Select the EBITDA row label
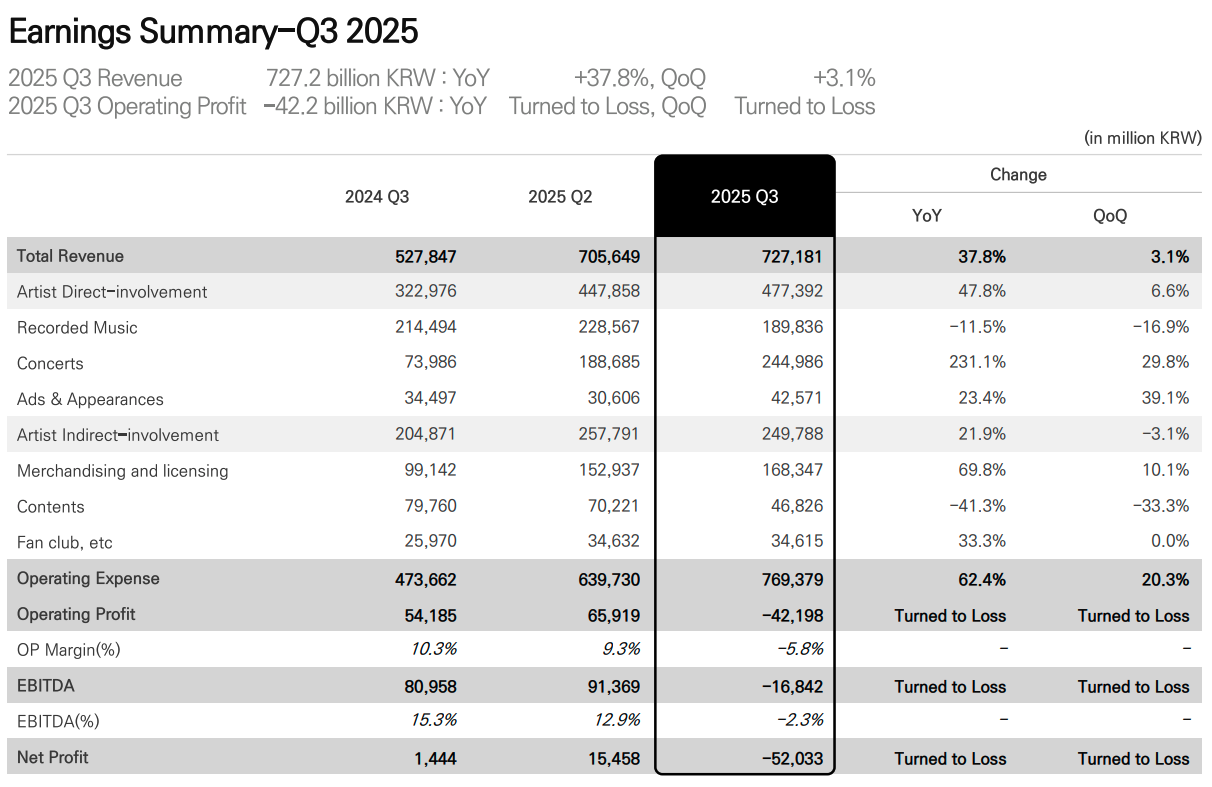 pyautogui.click(x=46, y=686)
